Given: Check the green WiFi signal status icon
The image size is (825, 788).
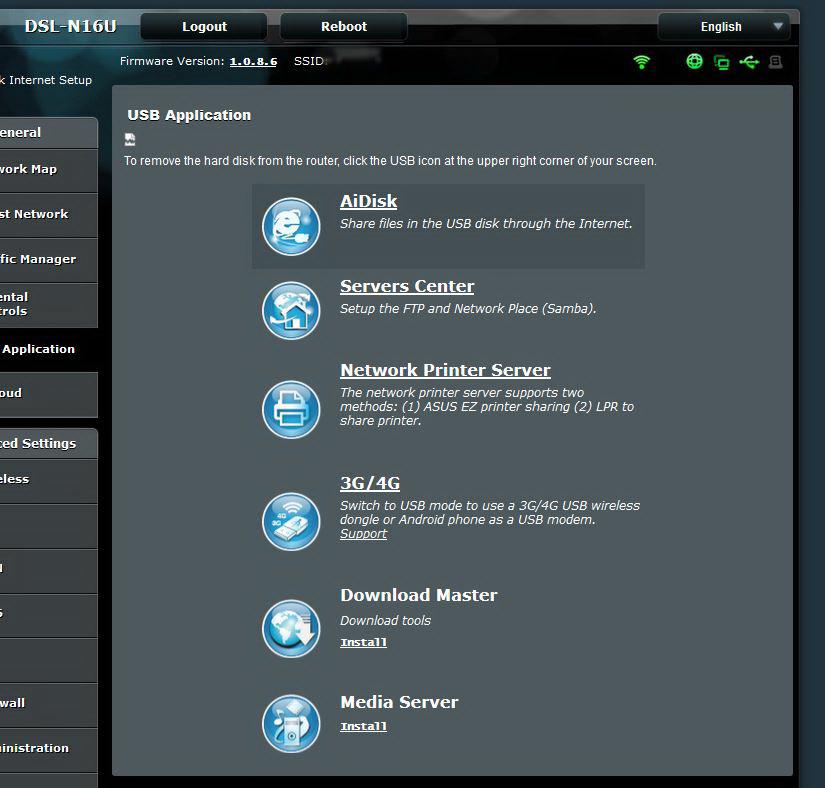Looking at the screenshot, I should click(x=641, y=62).
